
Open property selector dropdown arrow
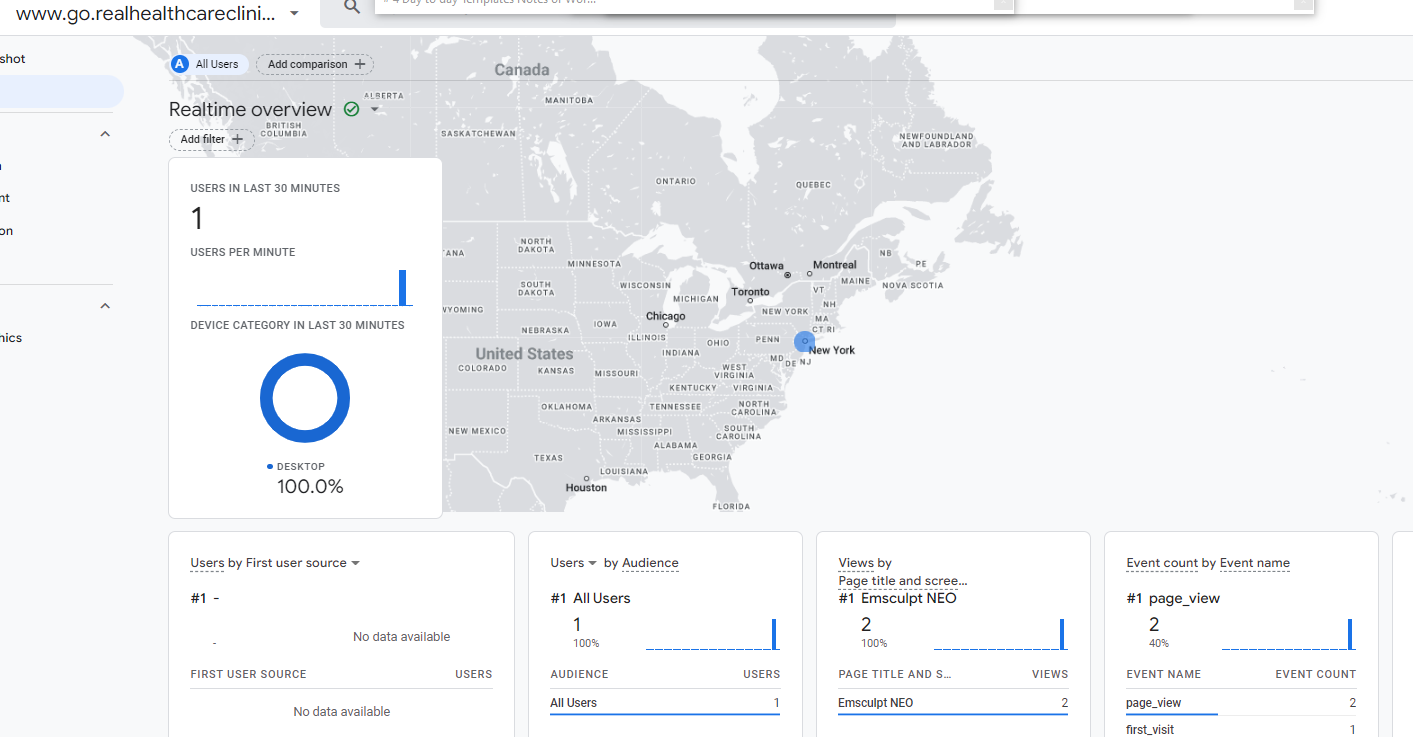tap(293, 14)
